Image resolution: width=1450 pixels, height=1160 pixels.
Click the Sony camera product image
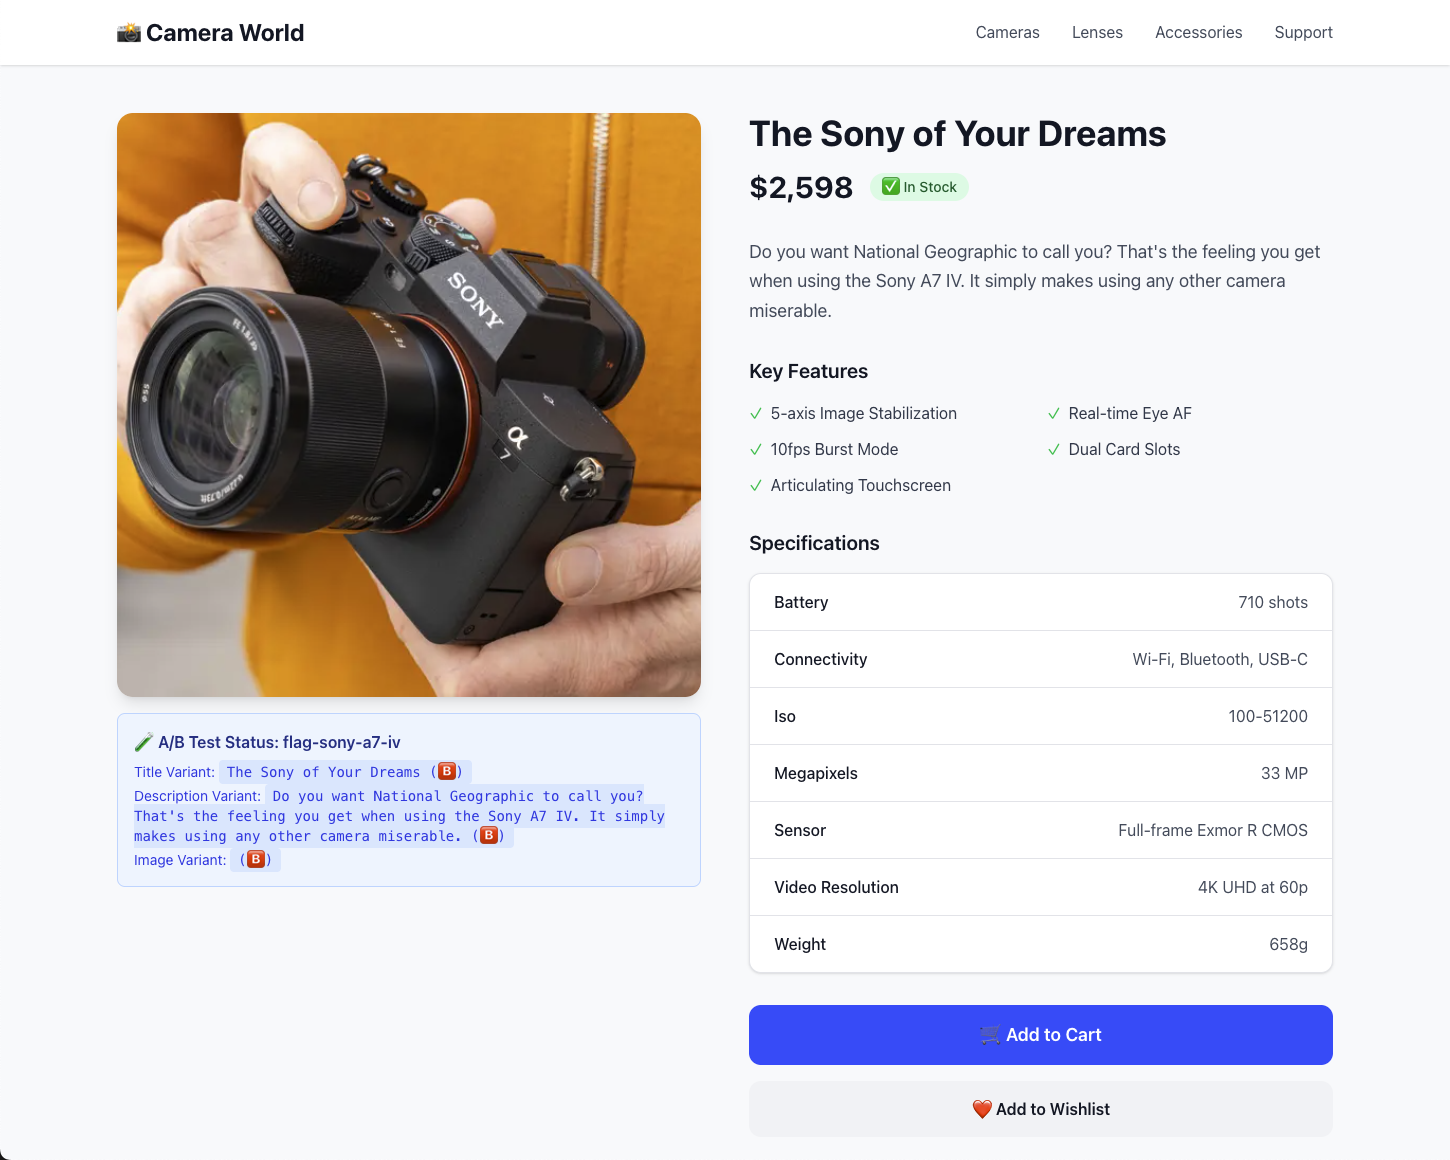click(x=409, y=405)
